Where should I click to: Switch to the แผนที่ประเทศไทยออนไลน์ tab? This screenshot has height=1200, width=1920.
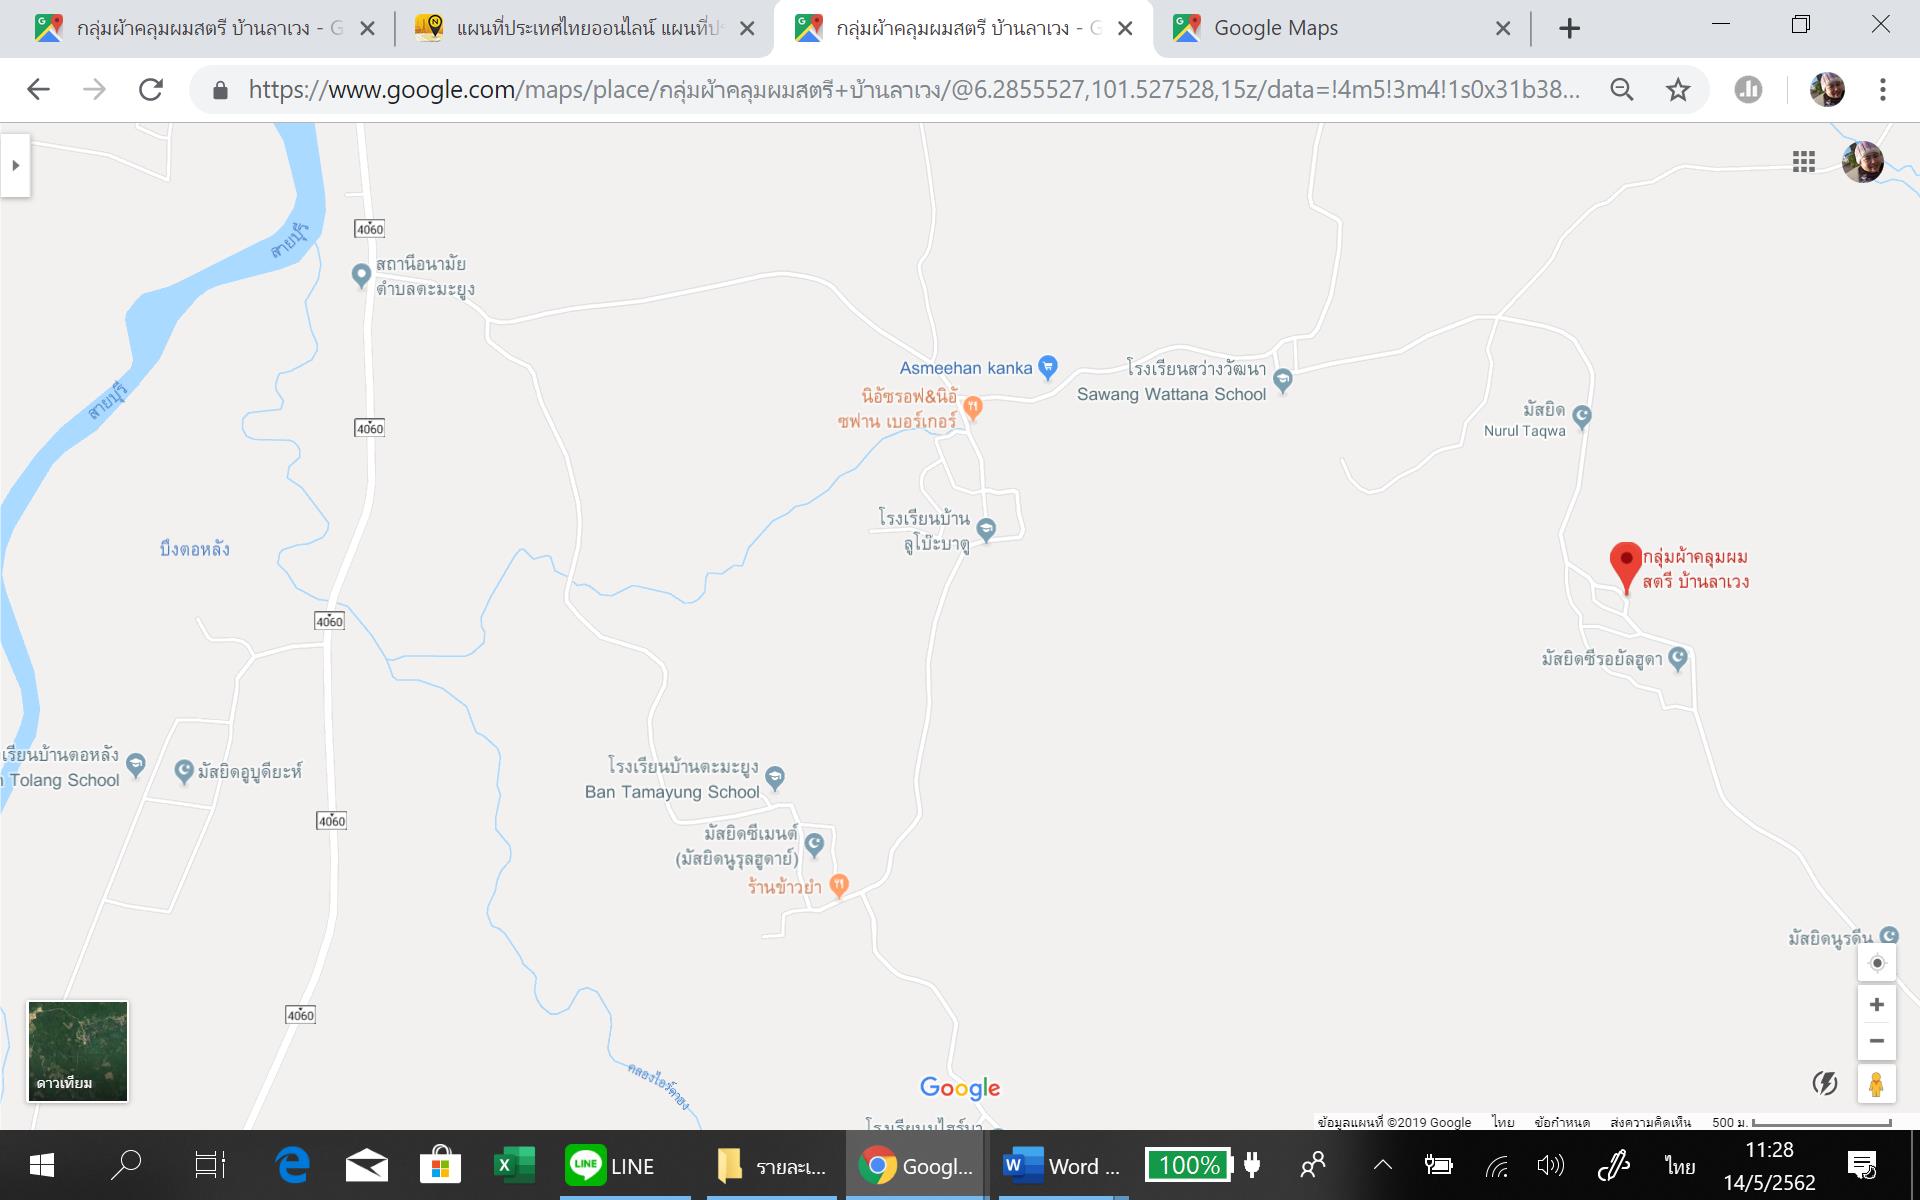point(580,28)
